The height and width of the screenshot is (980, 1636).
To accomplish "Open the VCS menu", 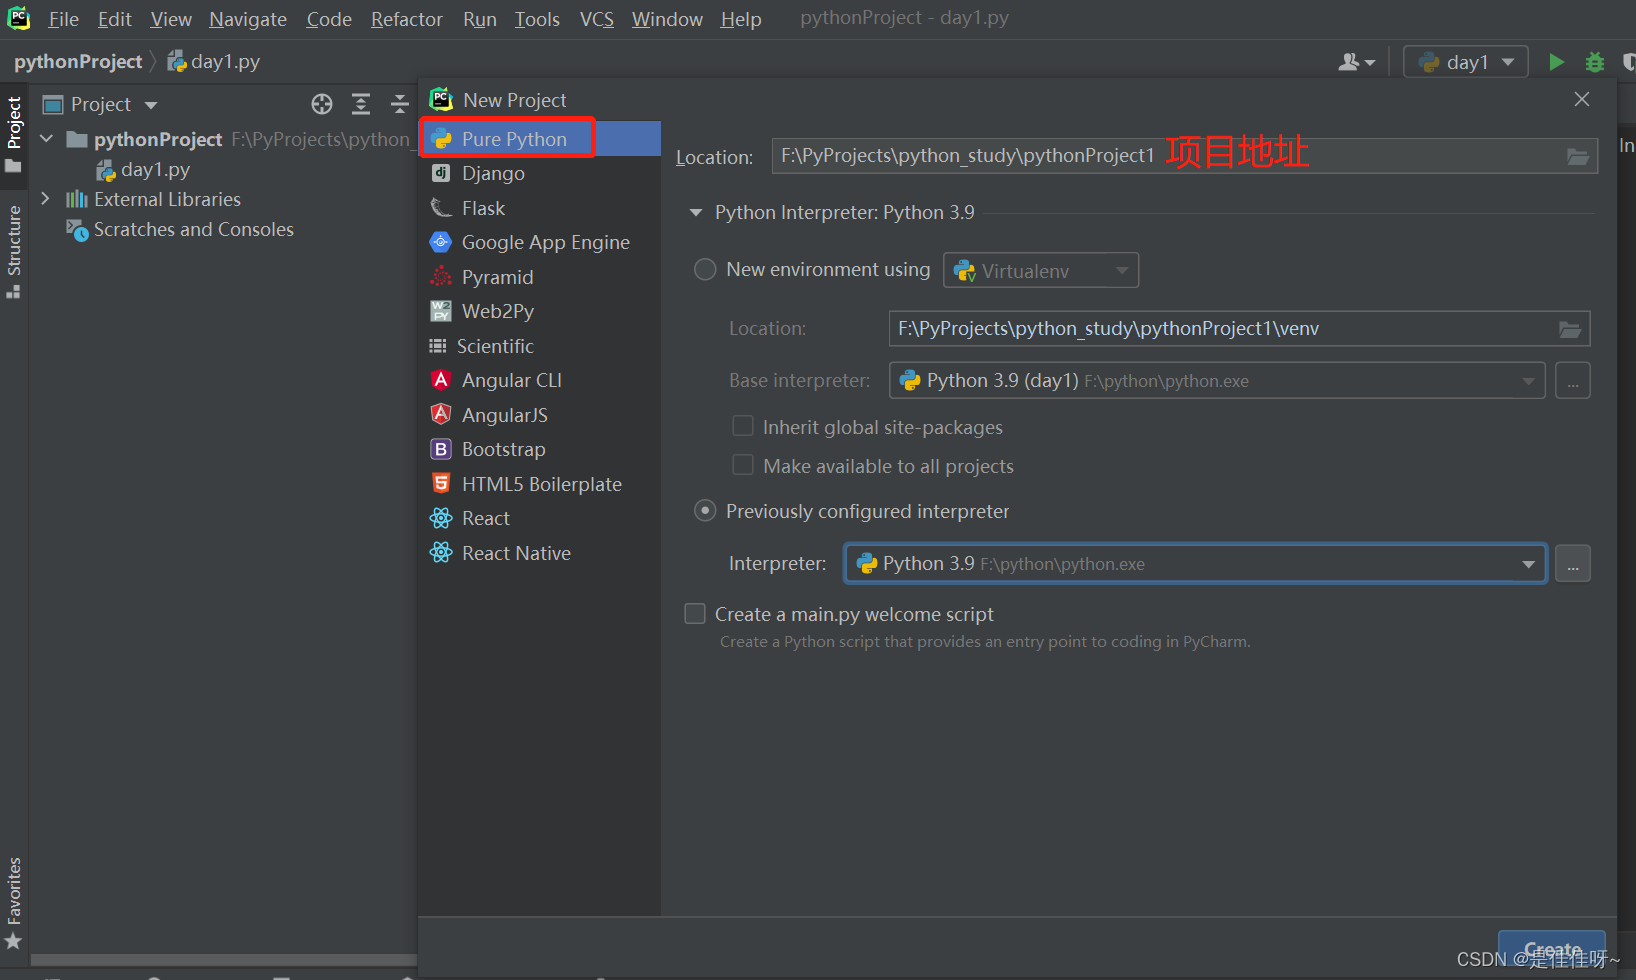I will (x=597, y=19).
